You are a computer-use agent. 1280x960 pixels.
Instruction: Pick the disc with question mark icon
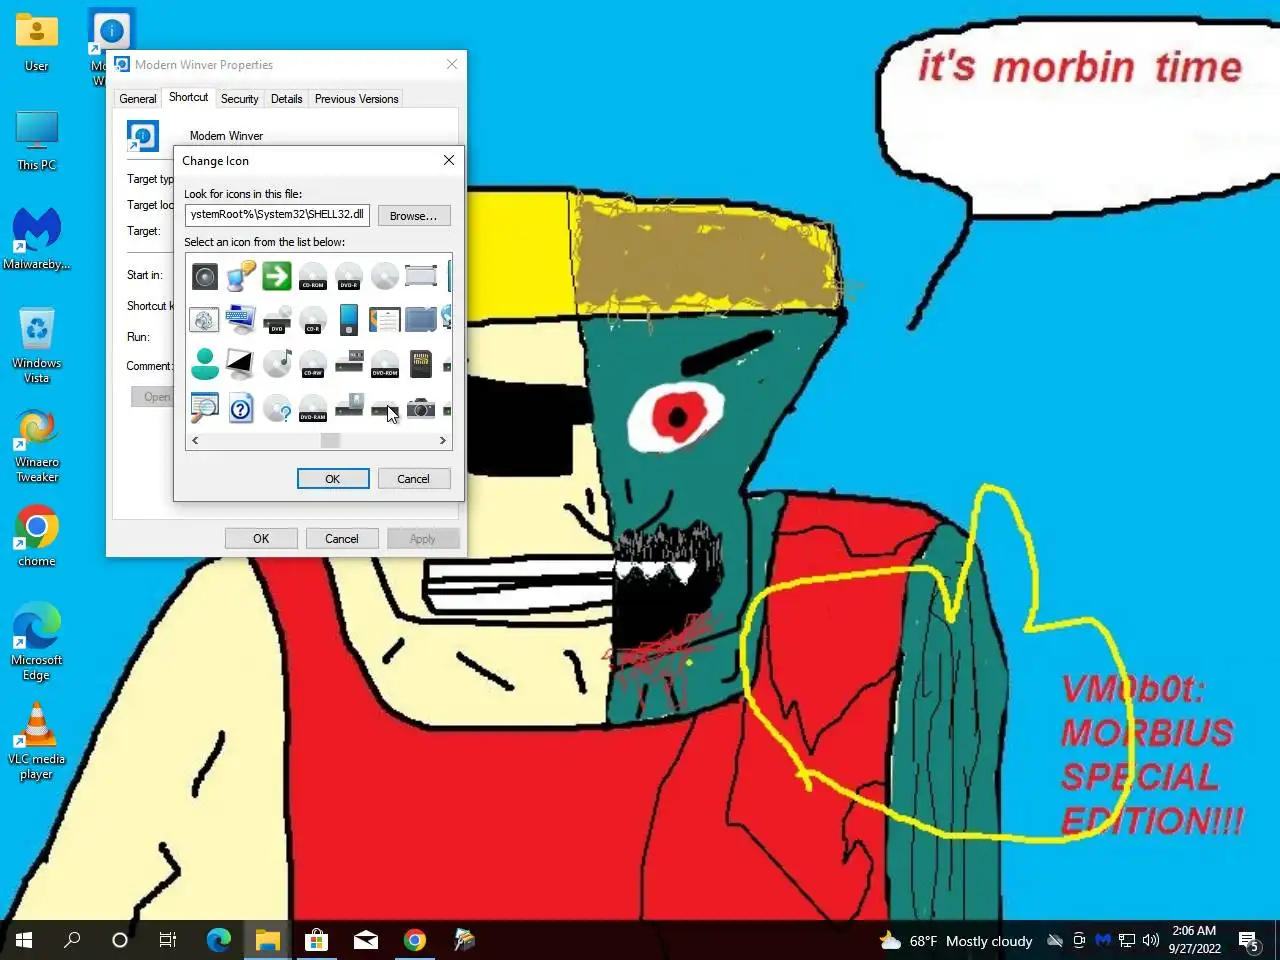[277, 408]
